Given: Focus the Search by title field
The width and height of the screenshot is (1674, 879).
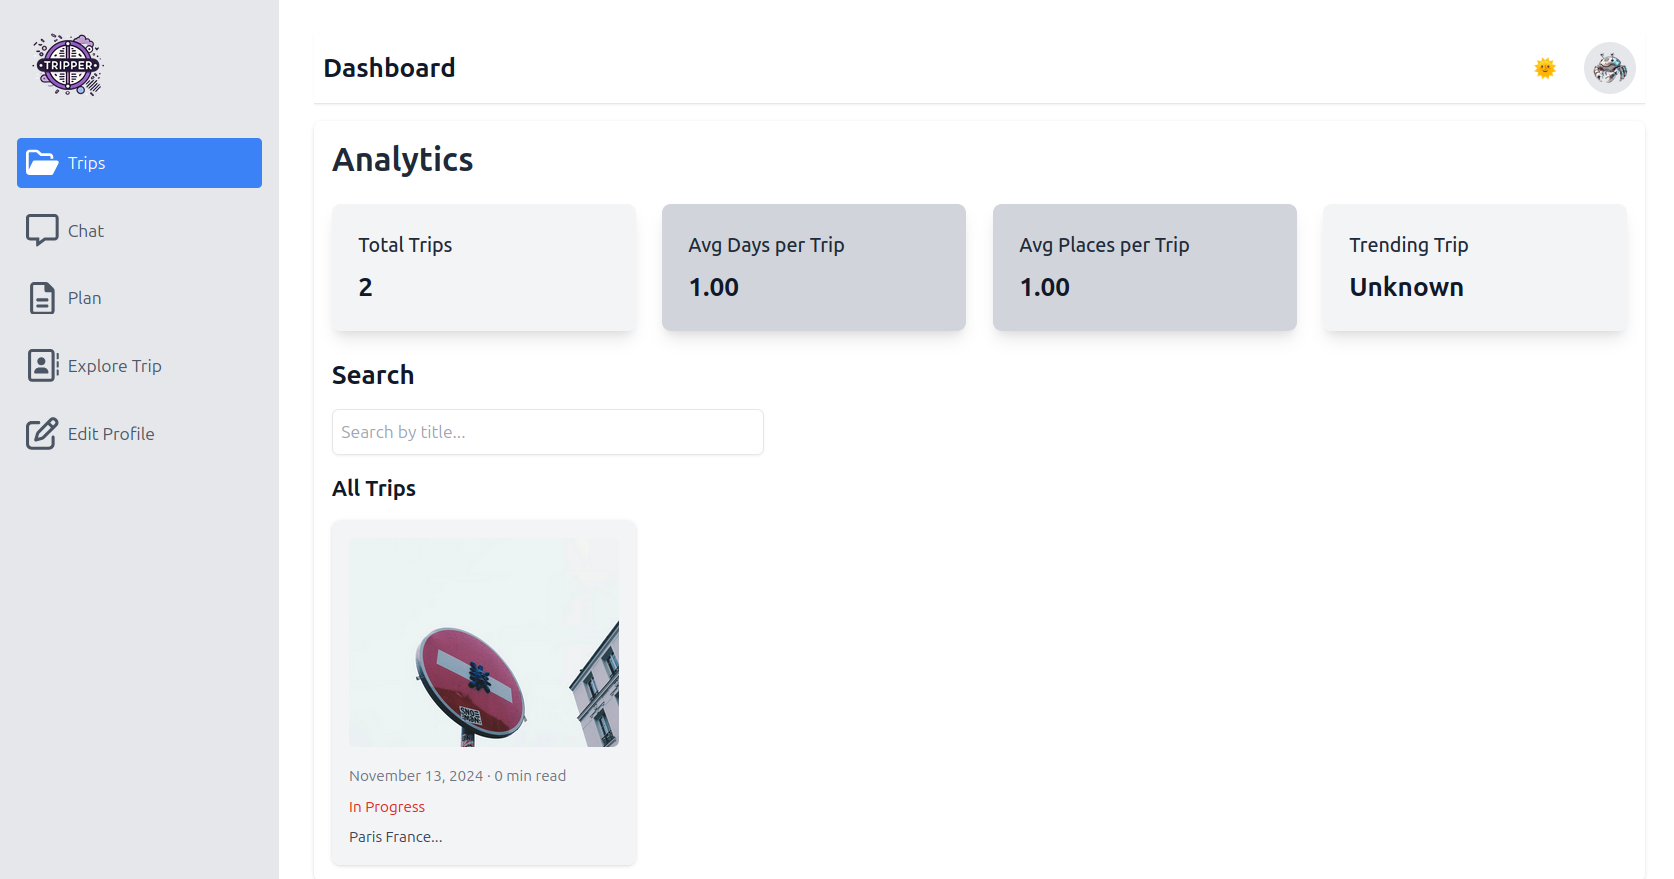Looking at the screenshot, I should pos(547,432).
